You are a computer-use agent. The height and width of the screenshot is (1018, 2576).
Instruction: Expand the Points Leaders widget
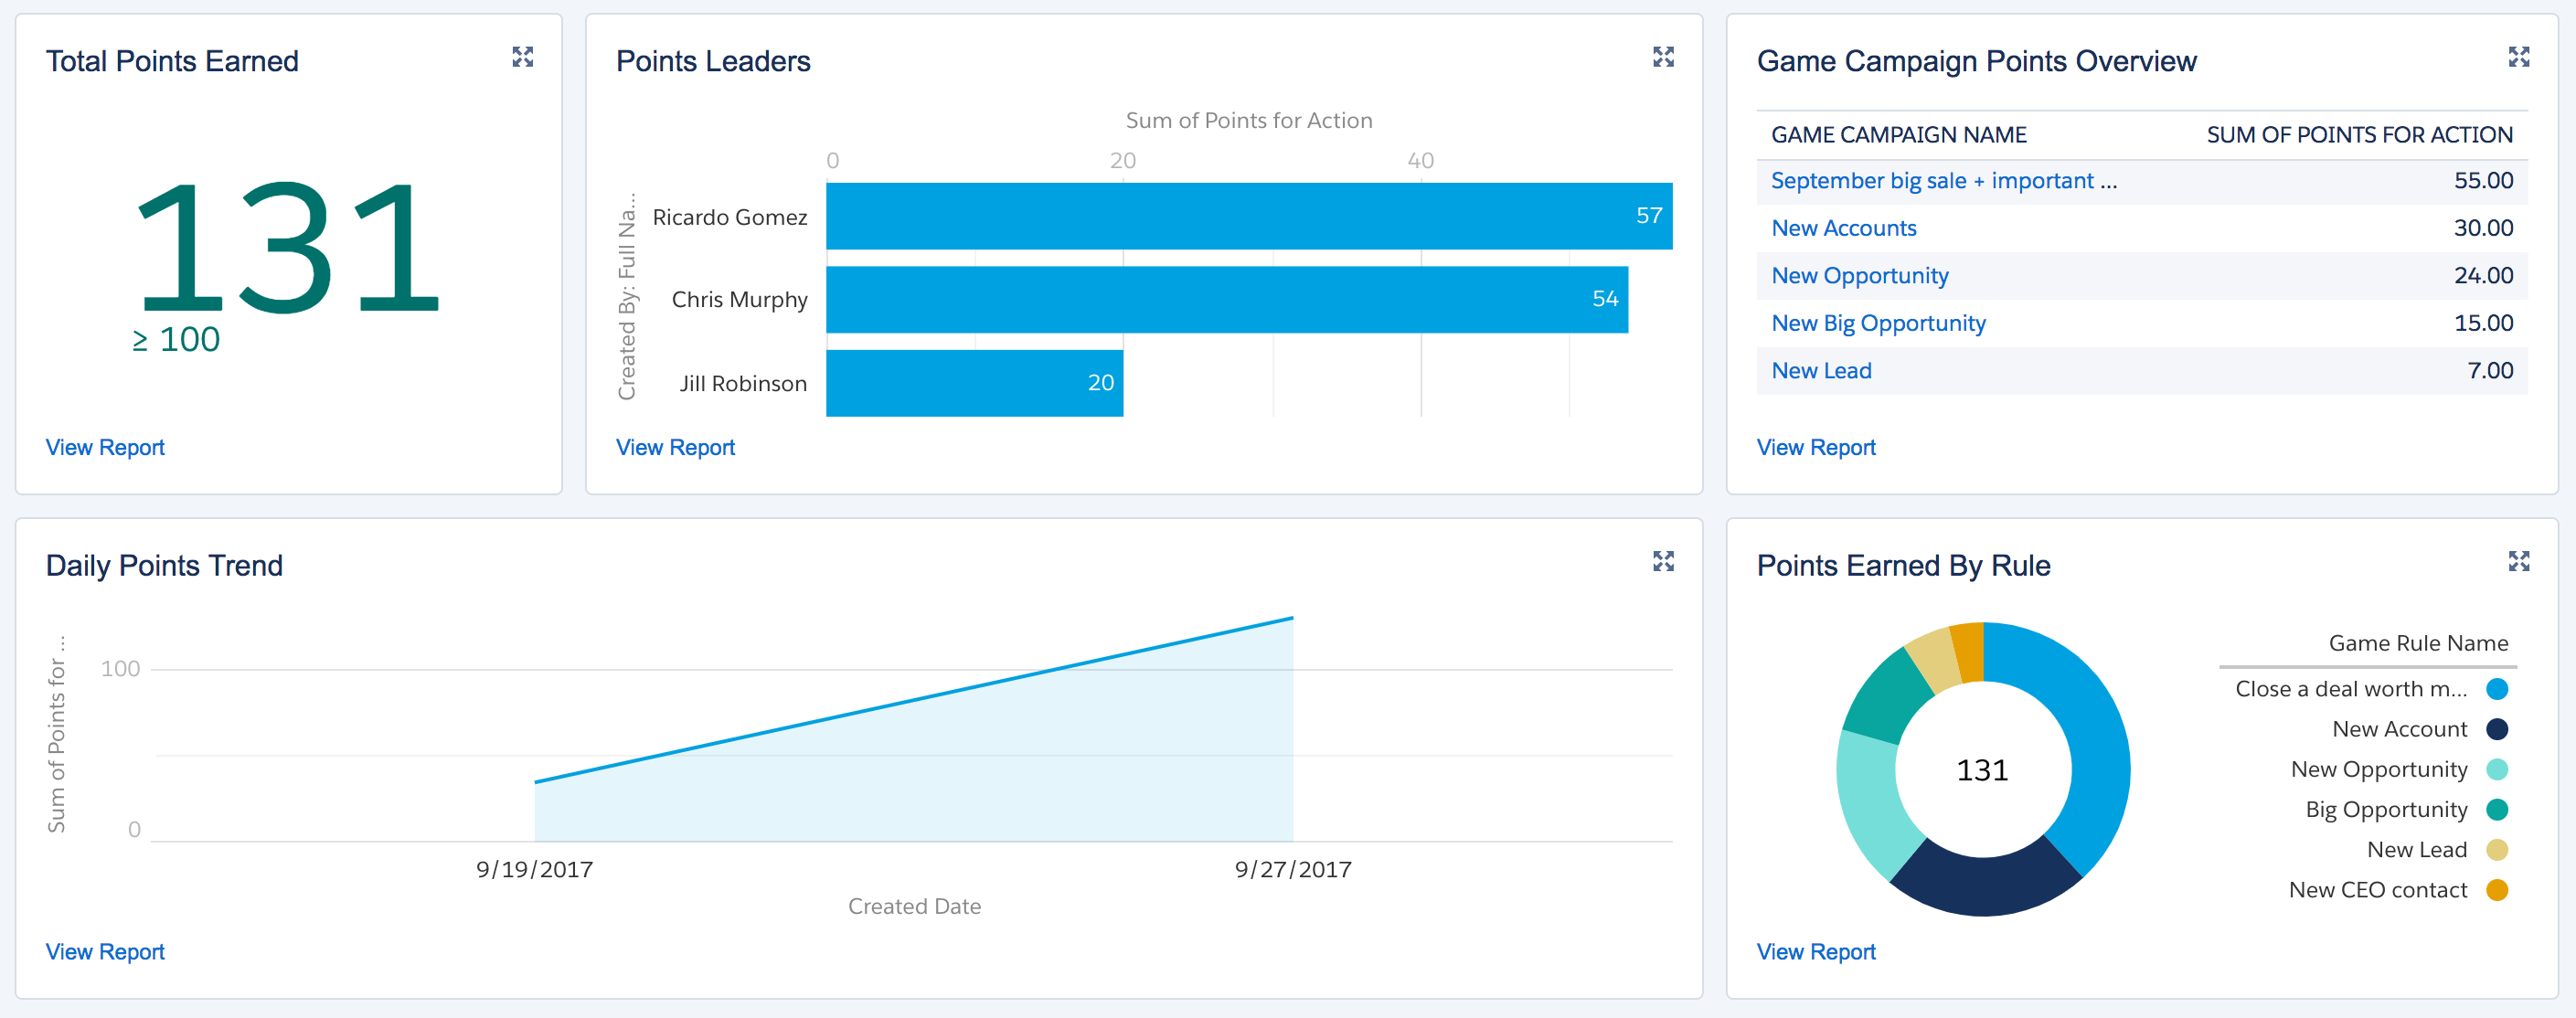pos(1663,57)
